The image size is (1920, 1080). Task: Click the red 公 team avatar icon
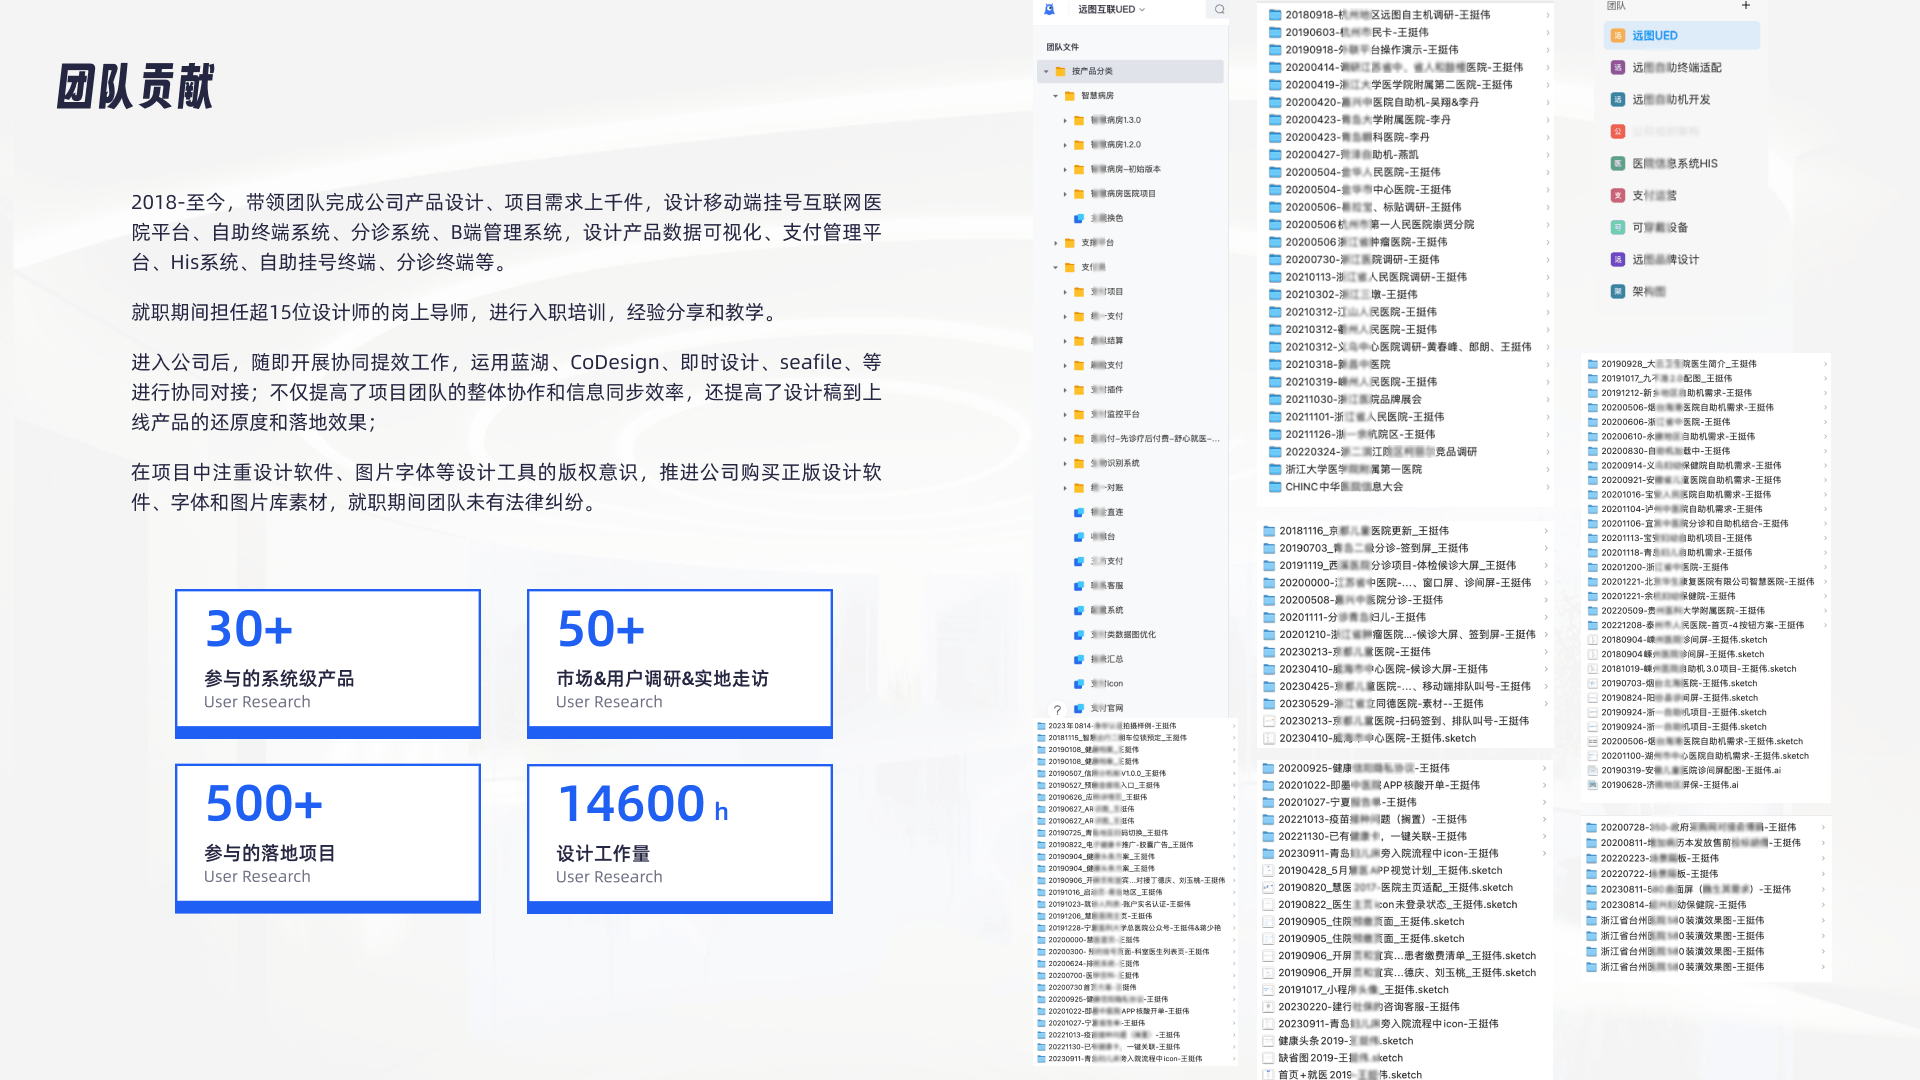click(1617, 131)
